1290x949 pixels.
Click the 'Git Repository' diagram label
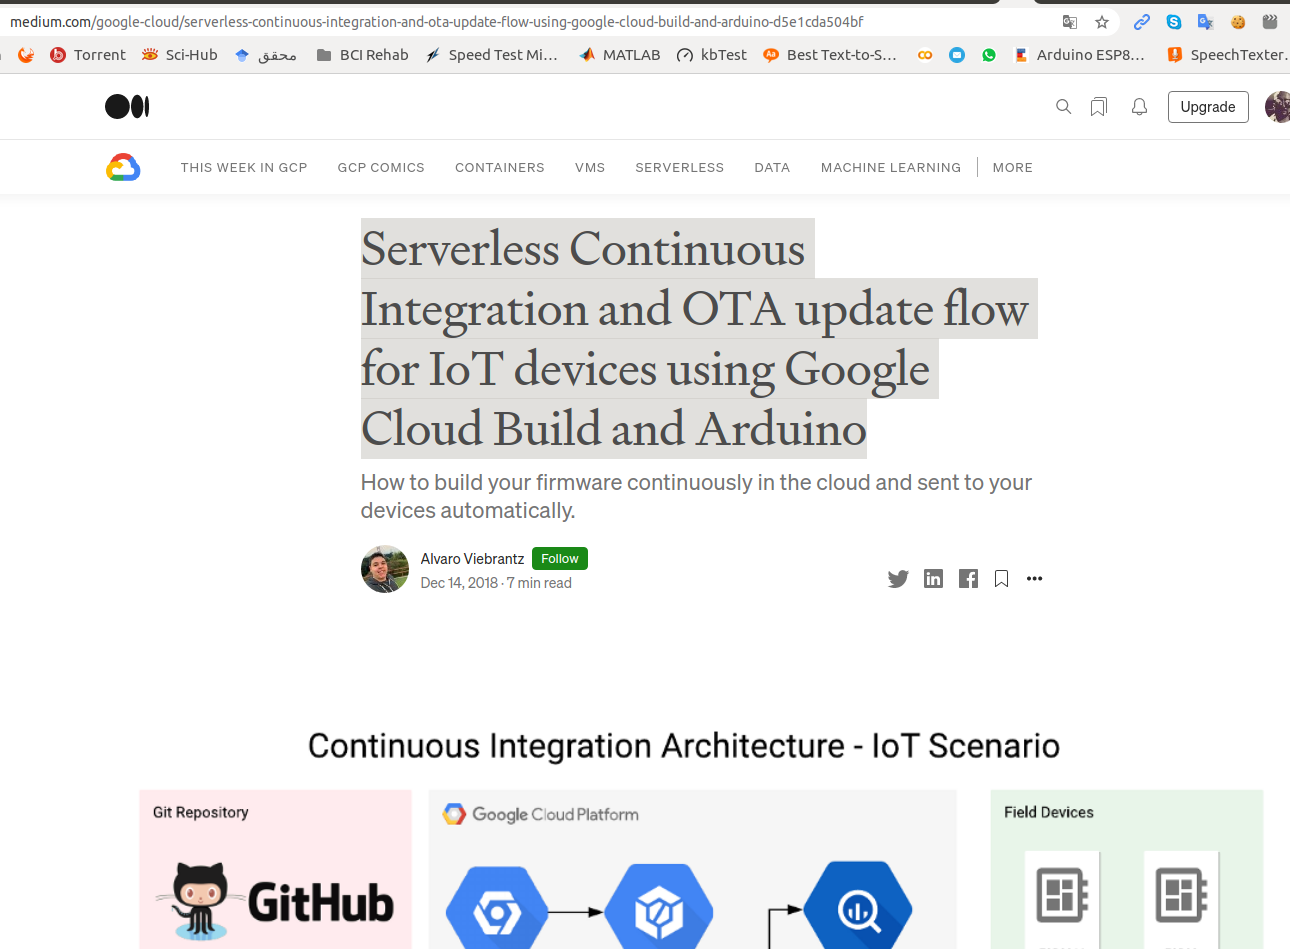201,812
